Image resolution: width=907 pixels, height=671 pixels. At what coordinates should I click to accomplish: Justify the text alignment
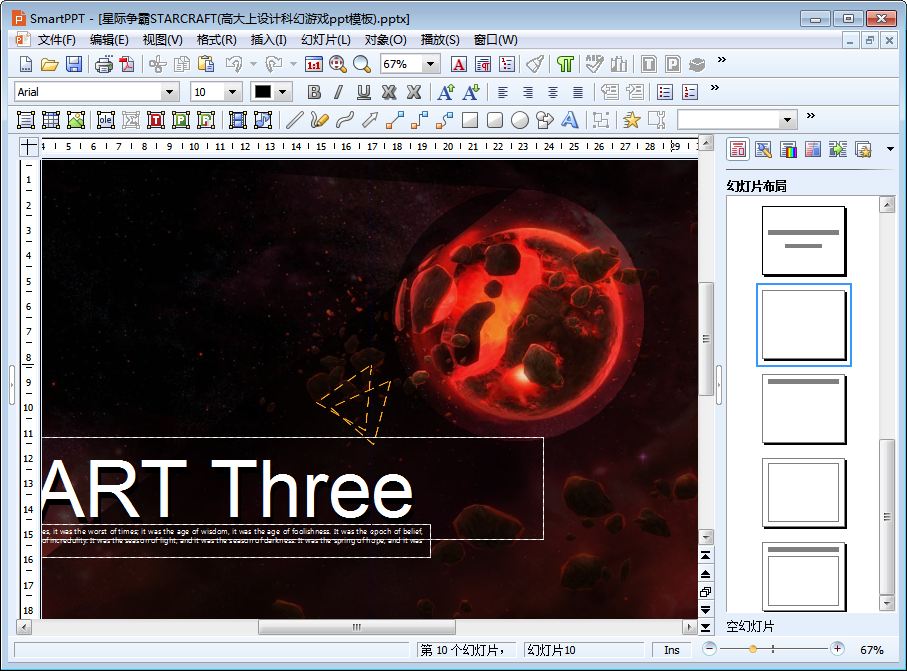(x=578, y=92)
